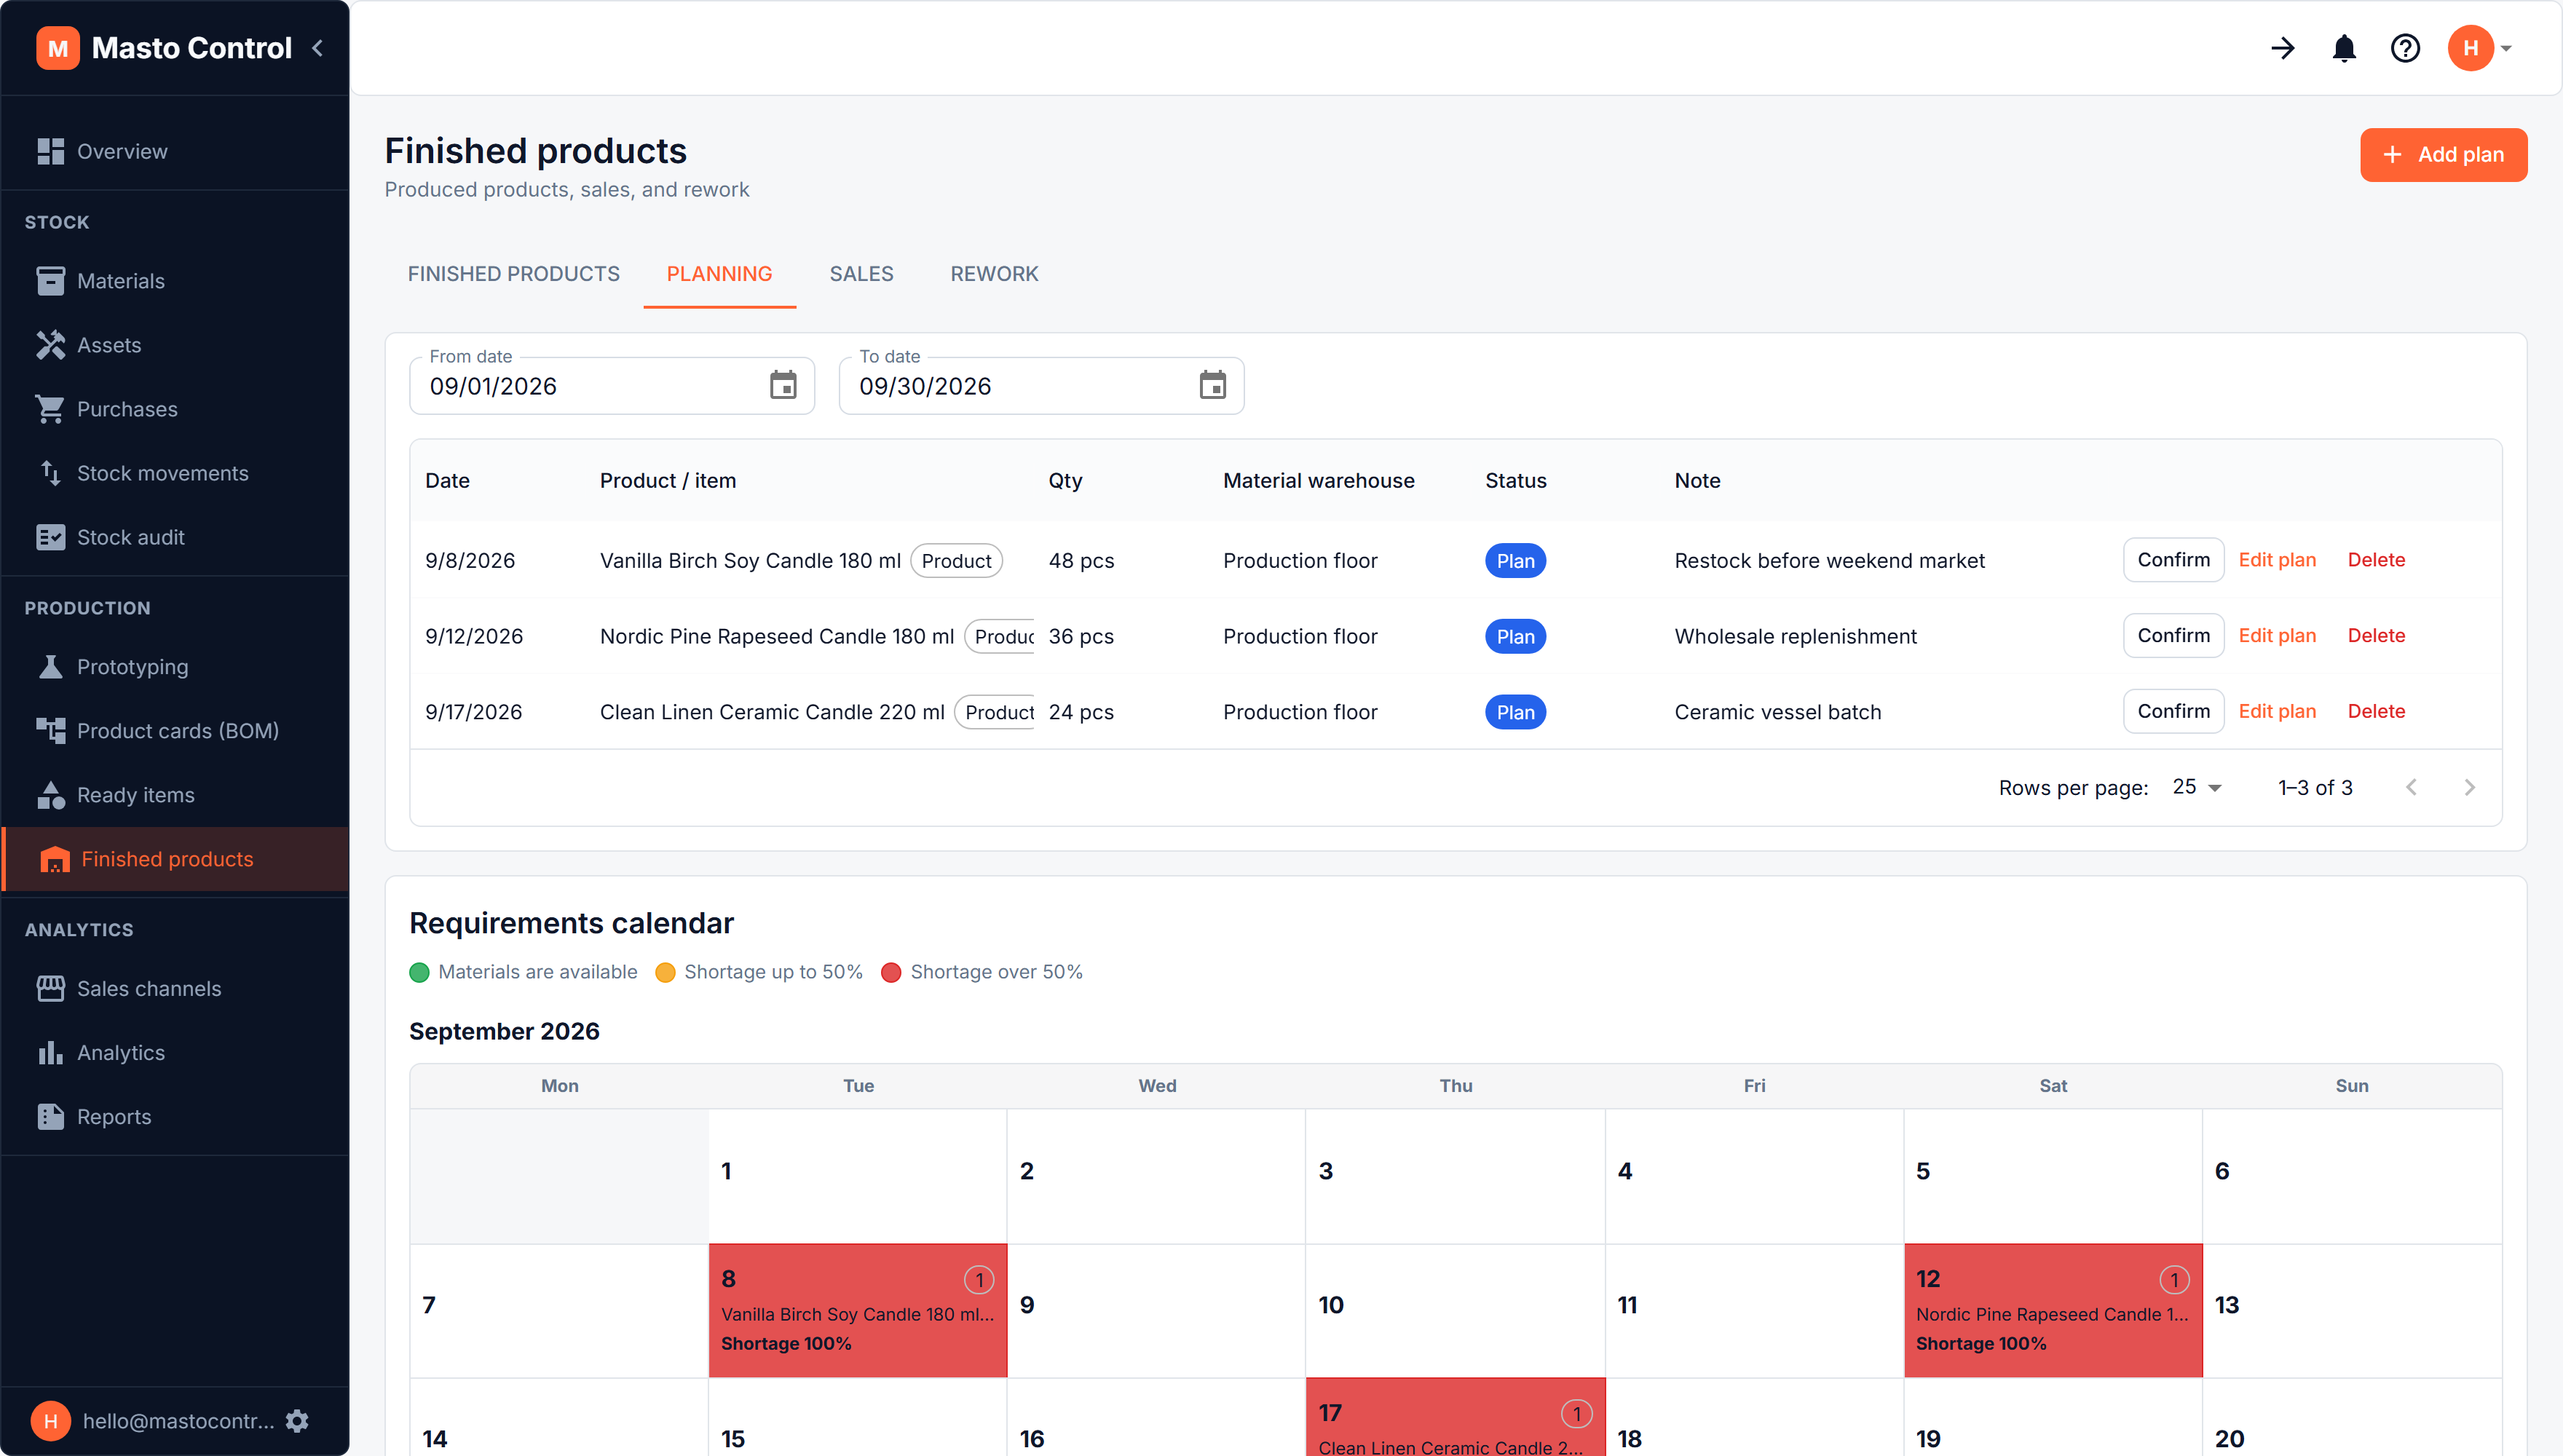Screen dimensions: 2563x1456
Task: Expand the user account dropdown arrow
Action: tap(2506, 48)
